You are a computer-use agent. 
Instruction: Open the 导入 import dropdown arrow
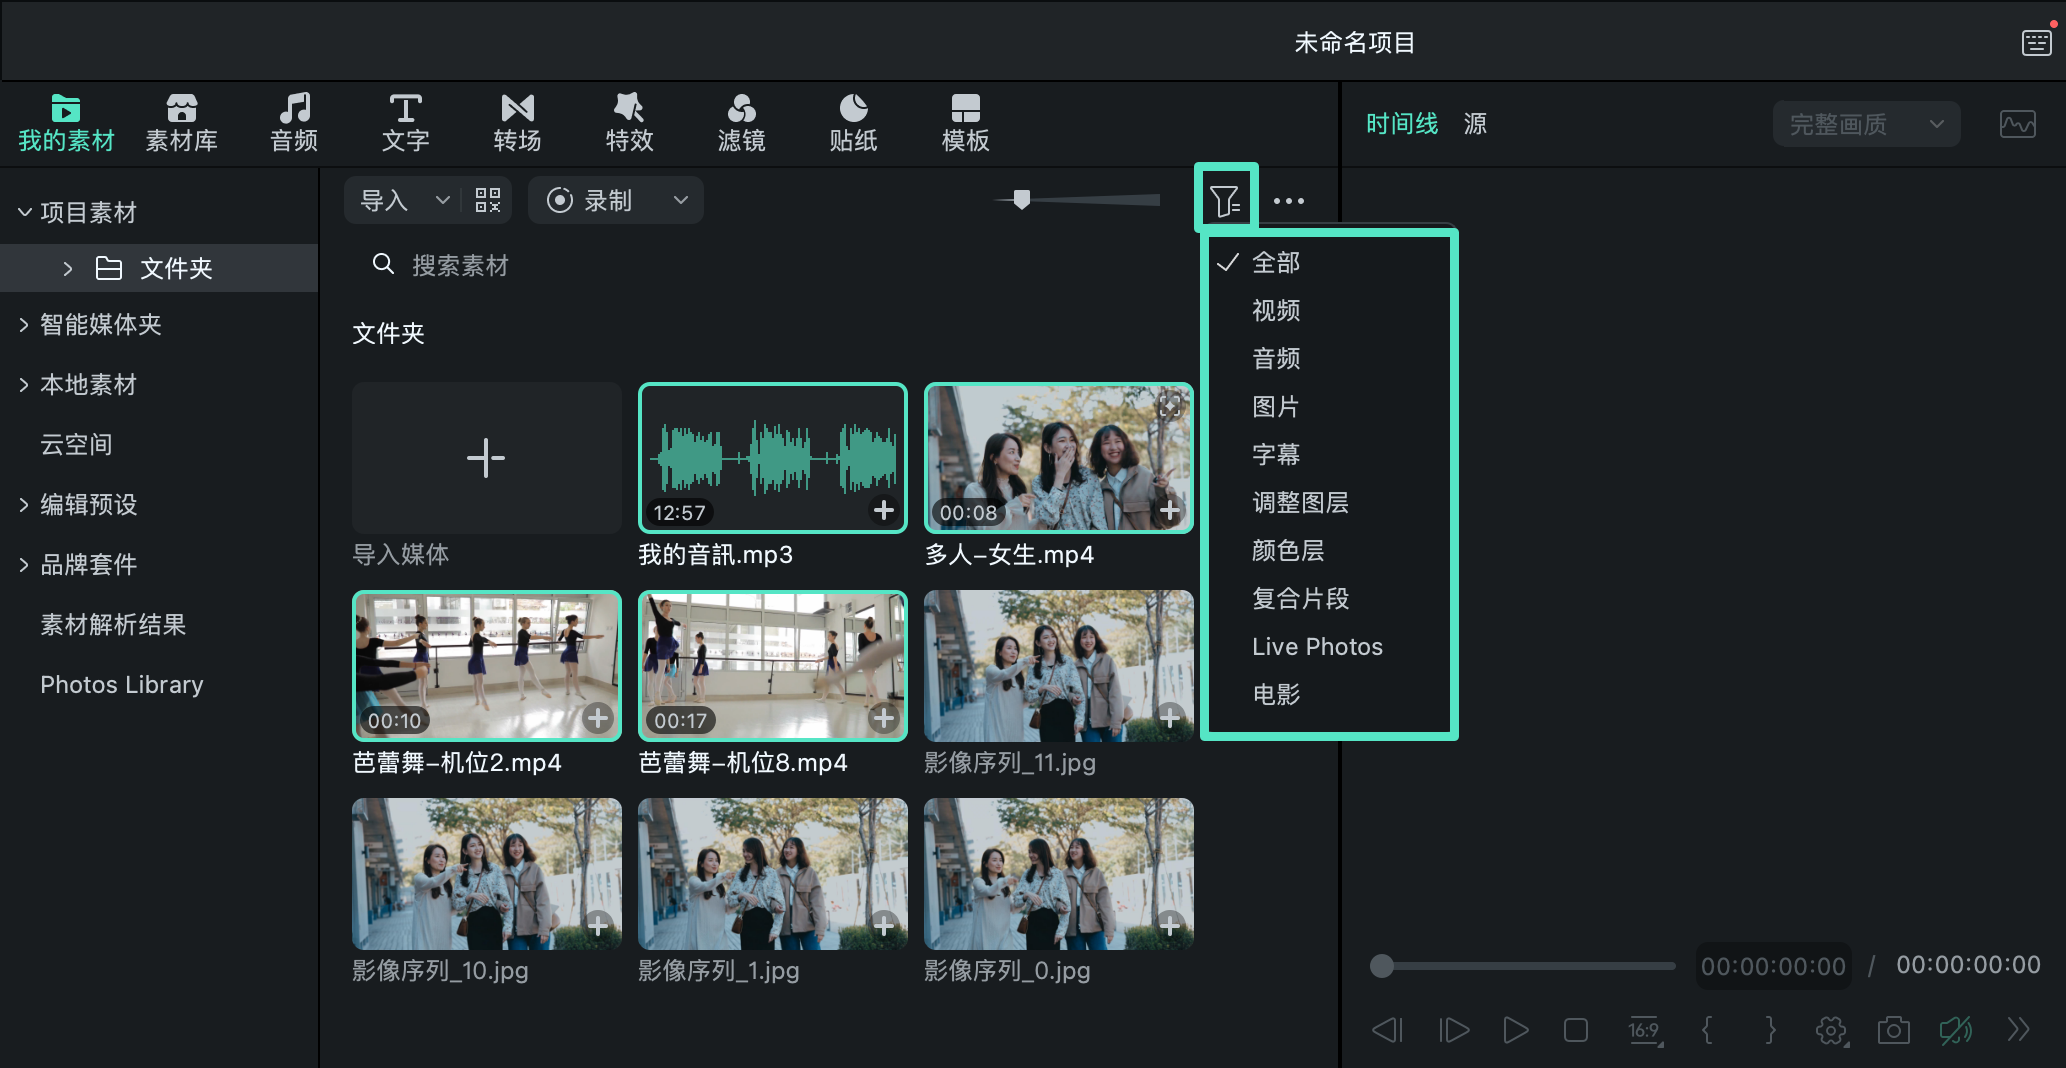tap(442, 200)
